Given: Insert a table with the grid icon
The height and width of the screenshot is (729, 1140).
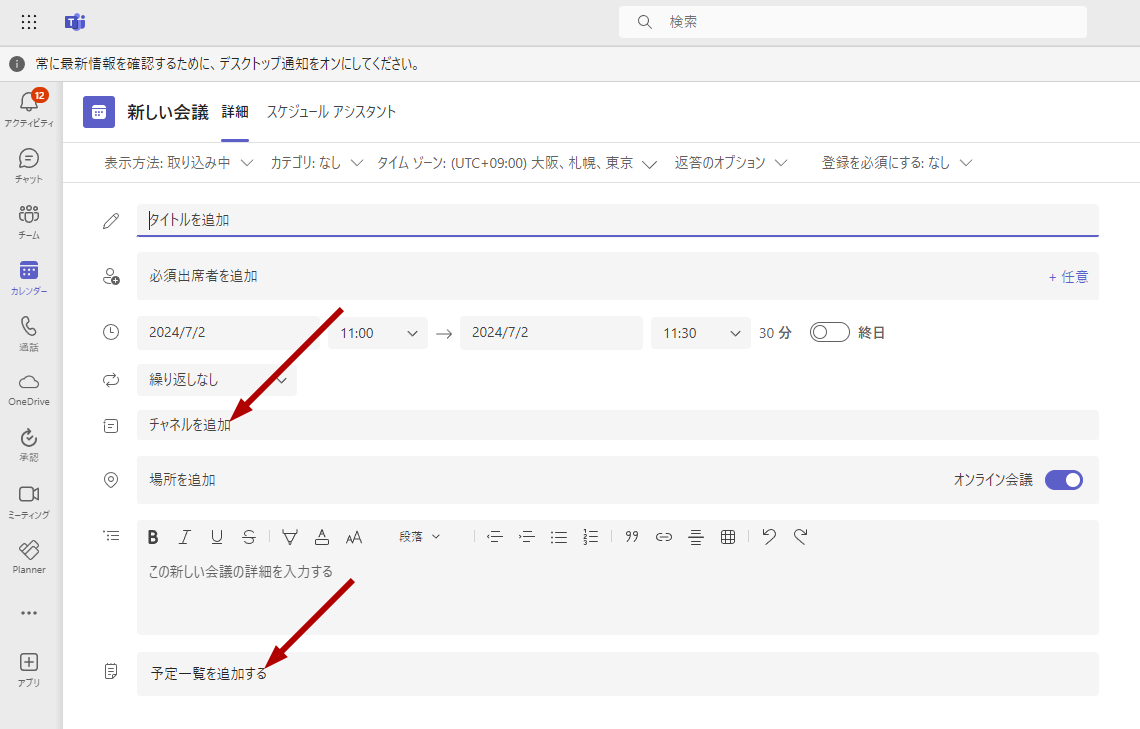Looking at the screenshot, I should [x=728, y=537].
